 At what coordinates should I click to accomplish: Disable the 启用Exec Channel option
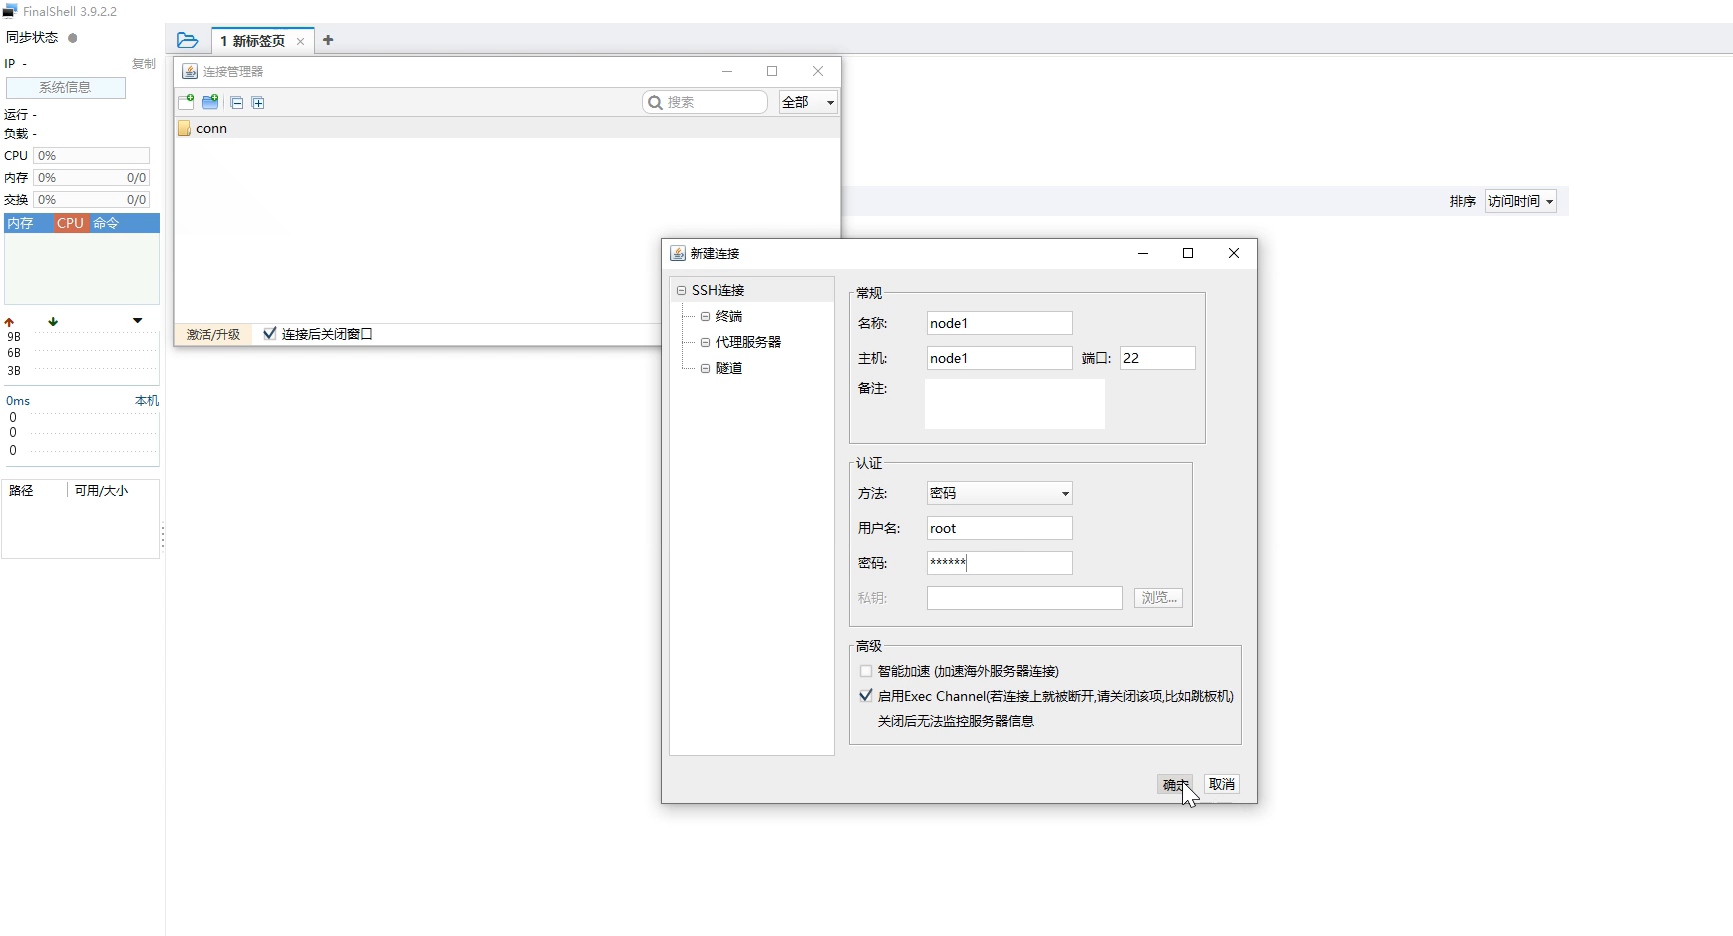[x=865, y=695]
